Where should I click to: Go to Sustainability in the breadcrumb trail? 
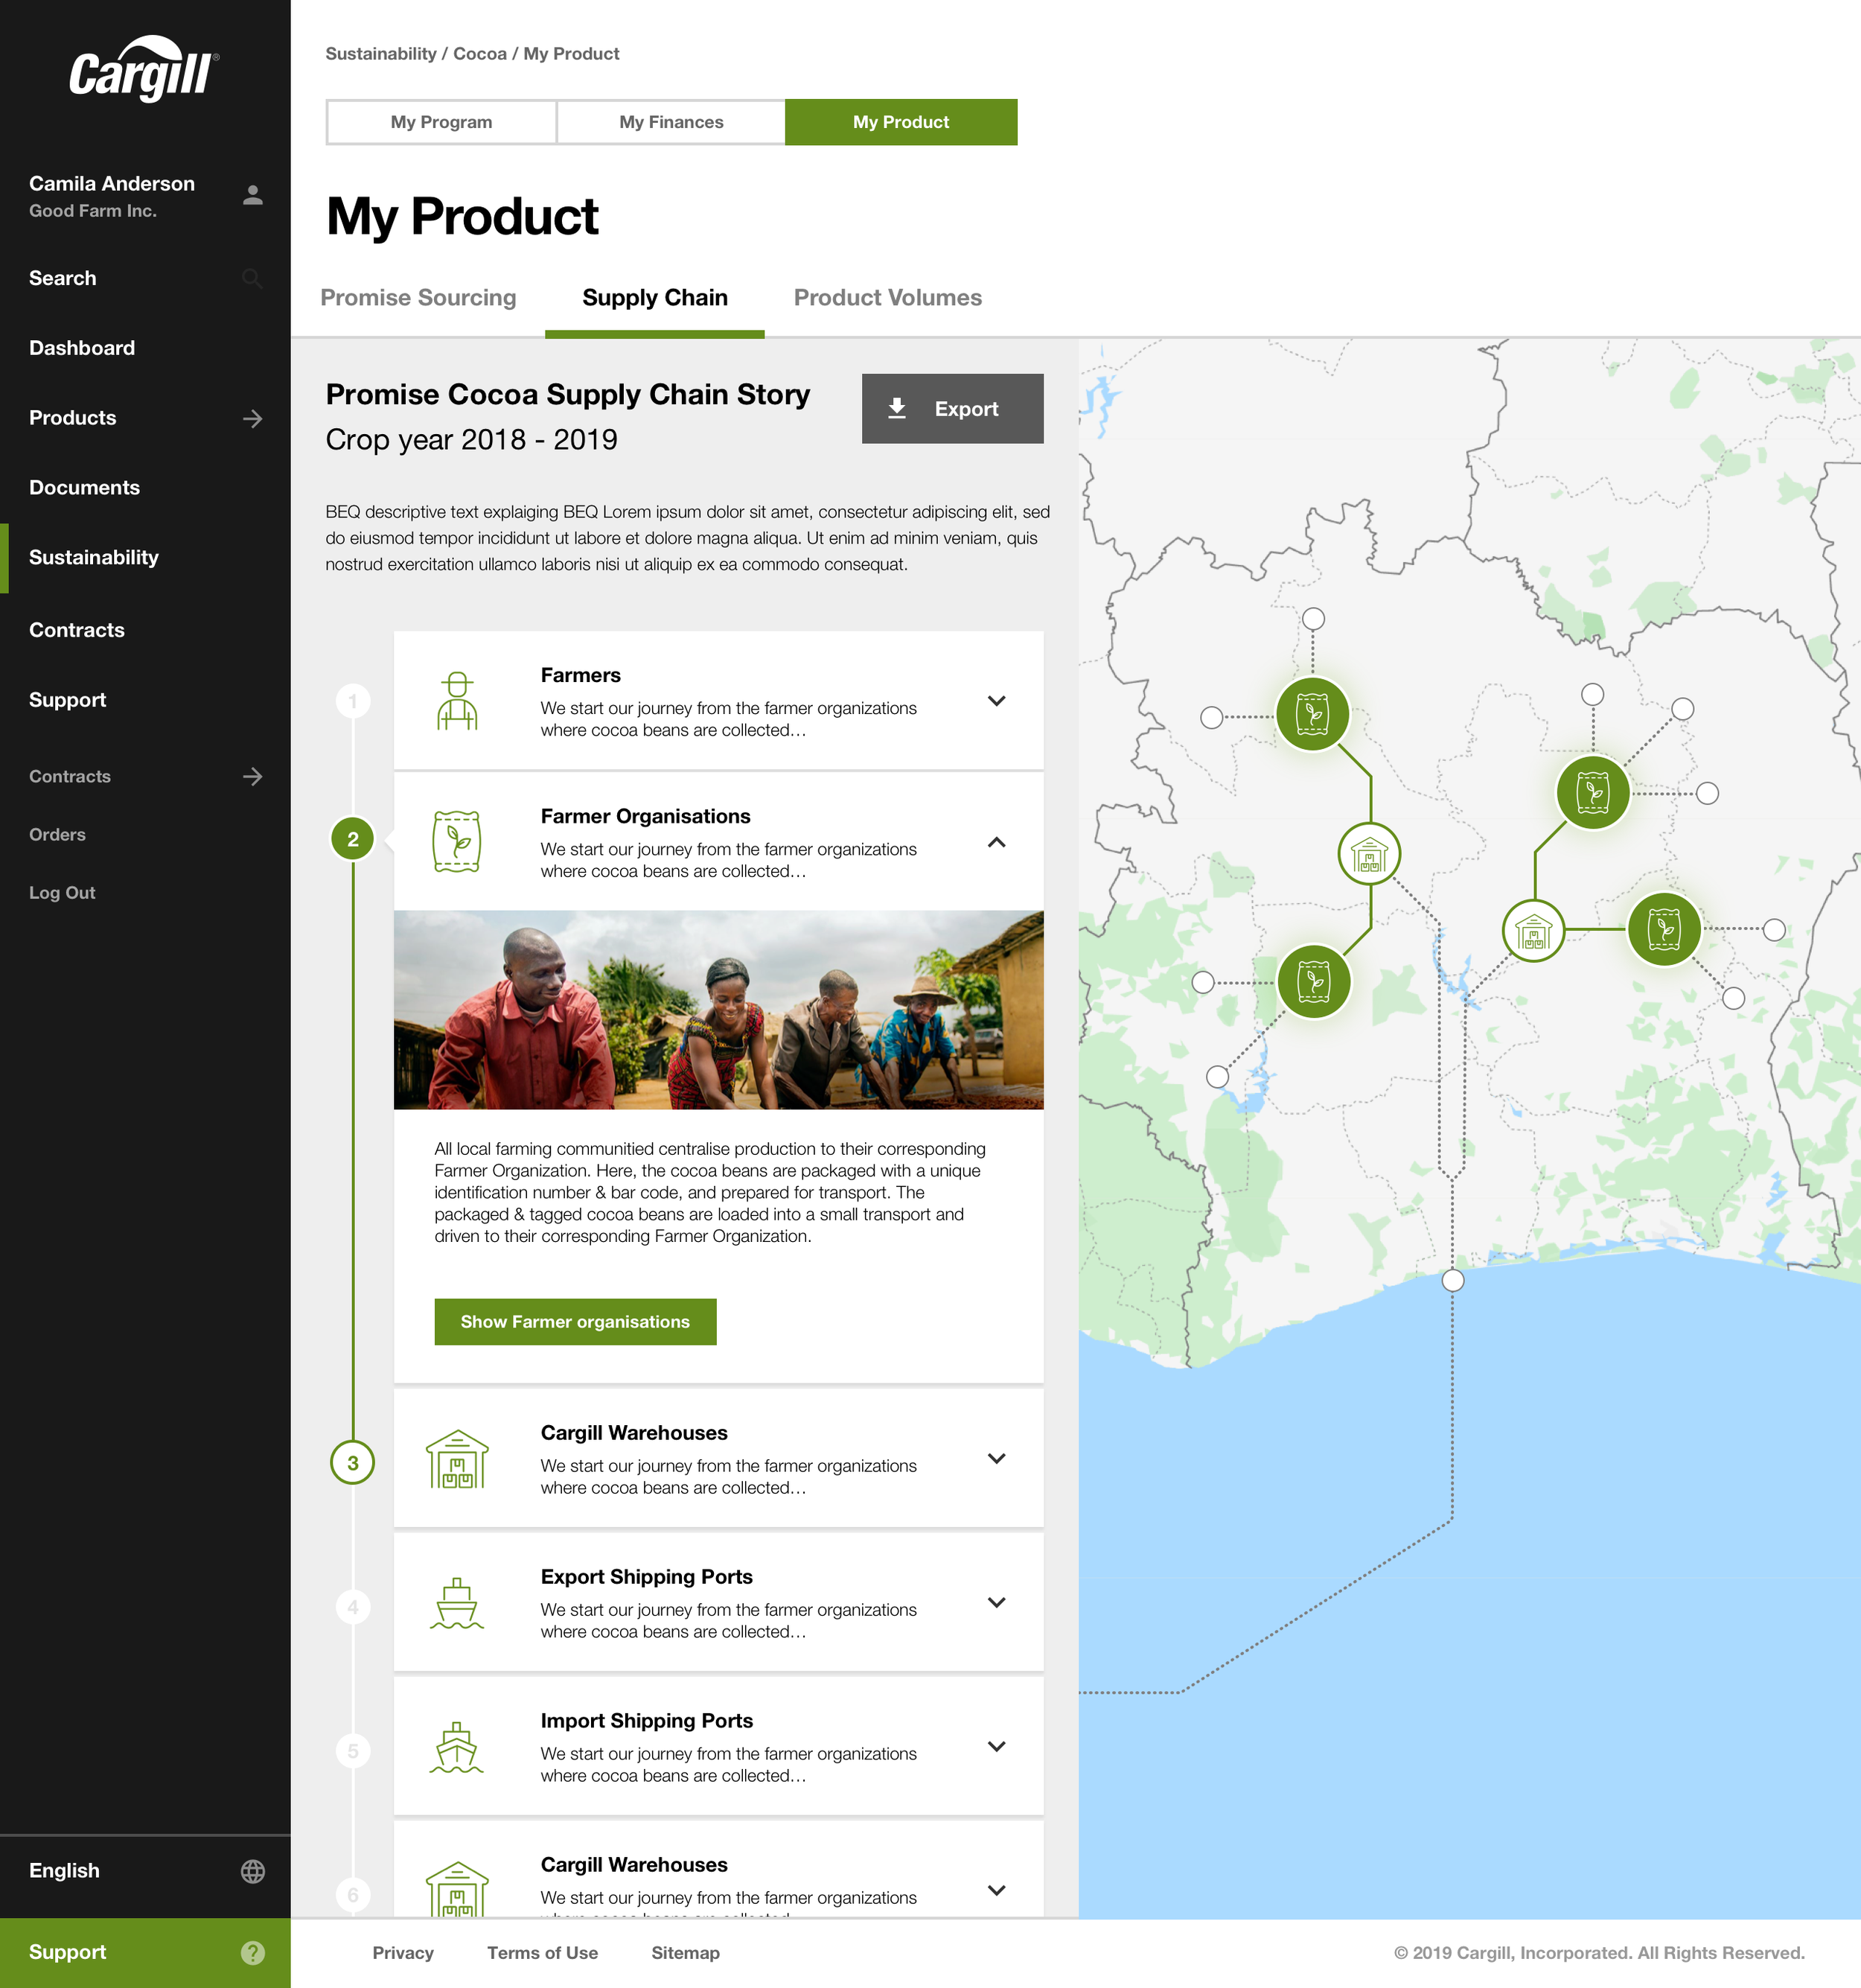381,53
